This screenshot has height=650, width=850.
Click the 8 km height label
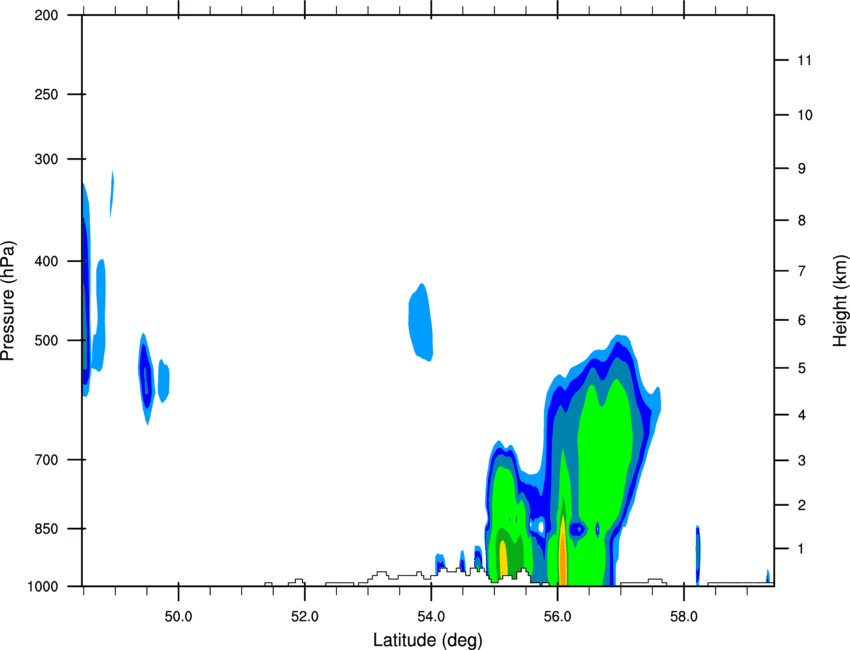click(802, 221)
